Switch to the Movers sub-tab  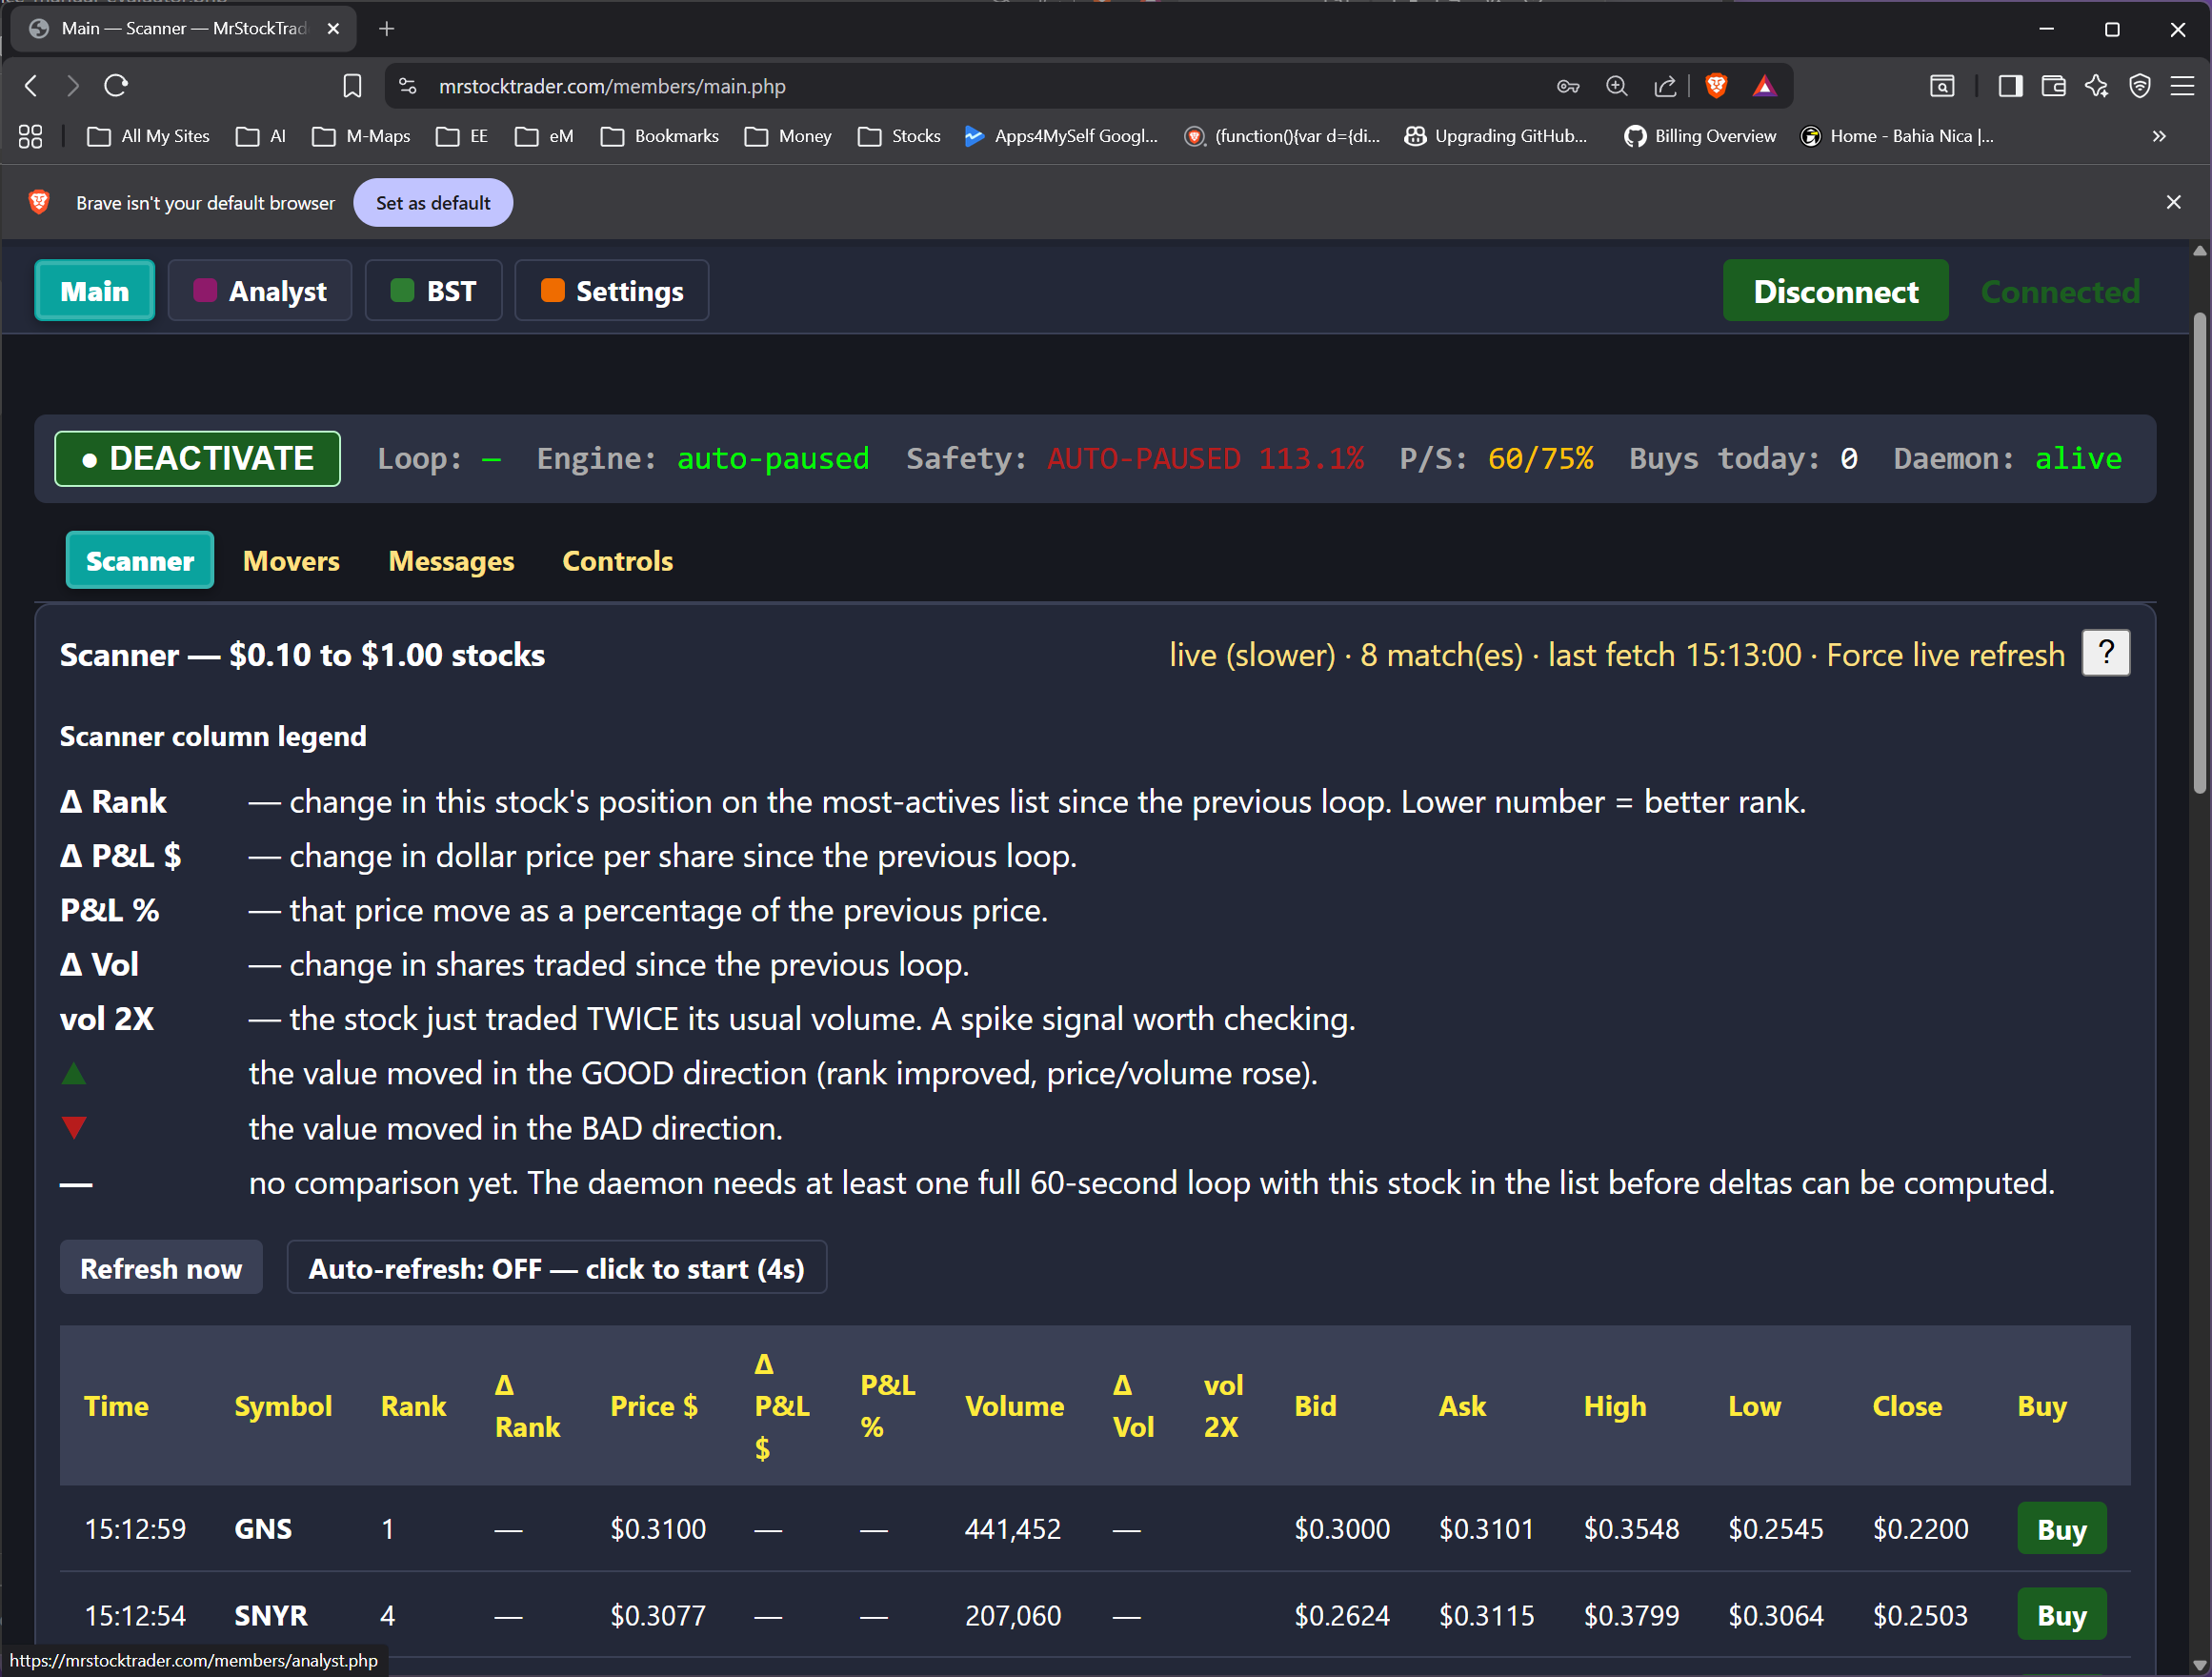[291, 561]
